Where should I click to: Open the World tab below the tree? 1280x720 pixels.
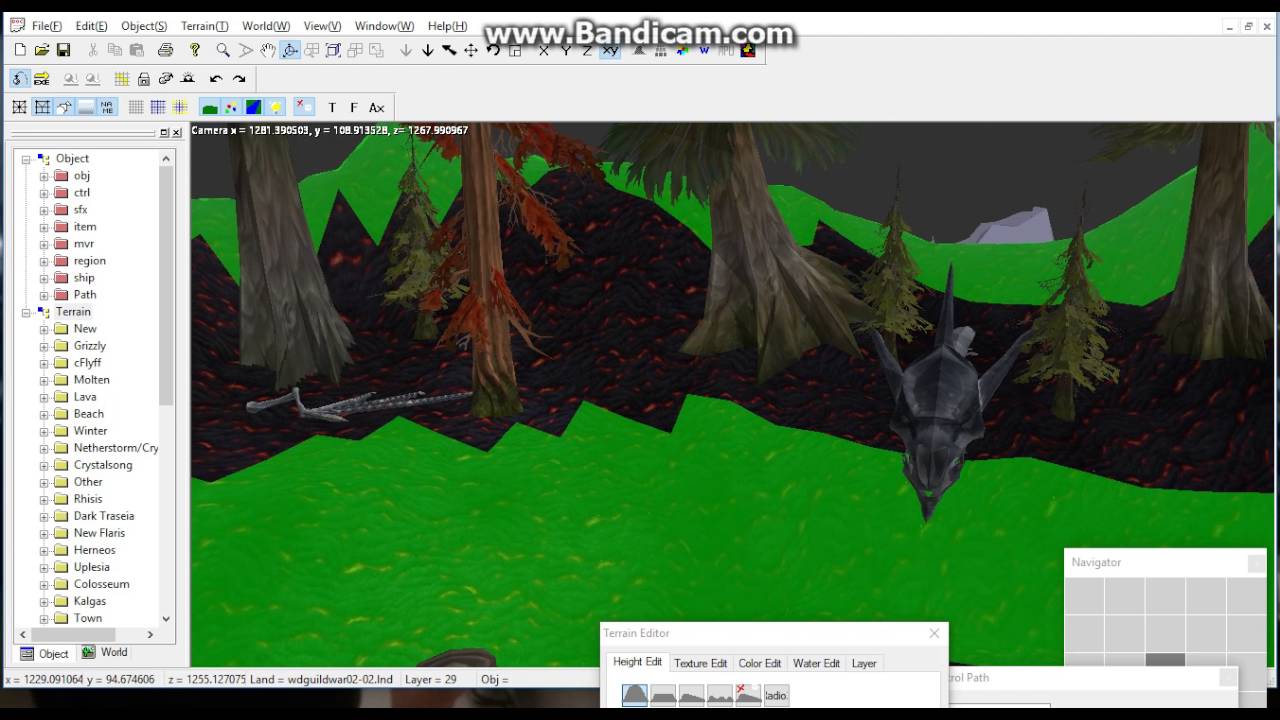click(x=104, y=652)
